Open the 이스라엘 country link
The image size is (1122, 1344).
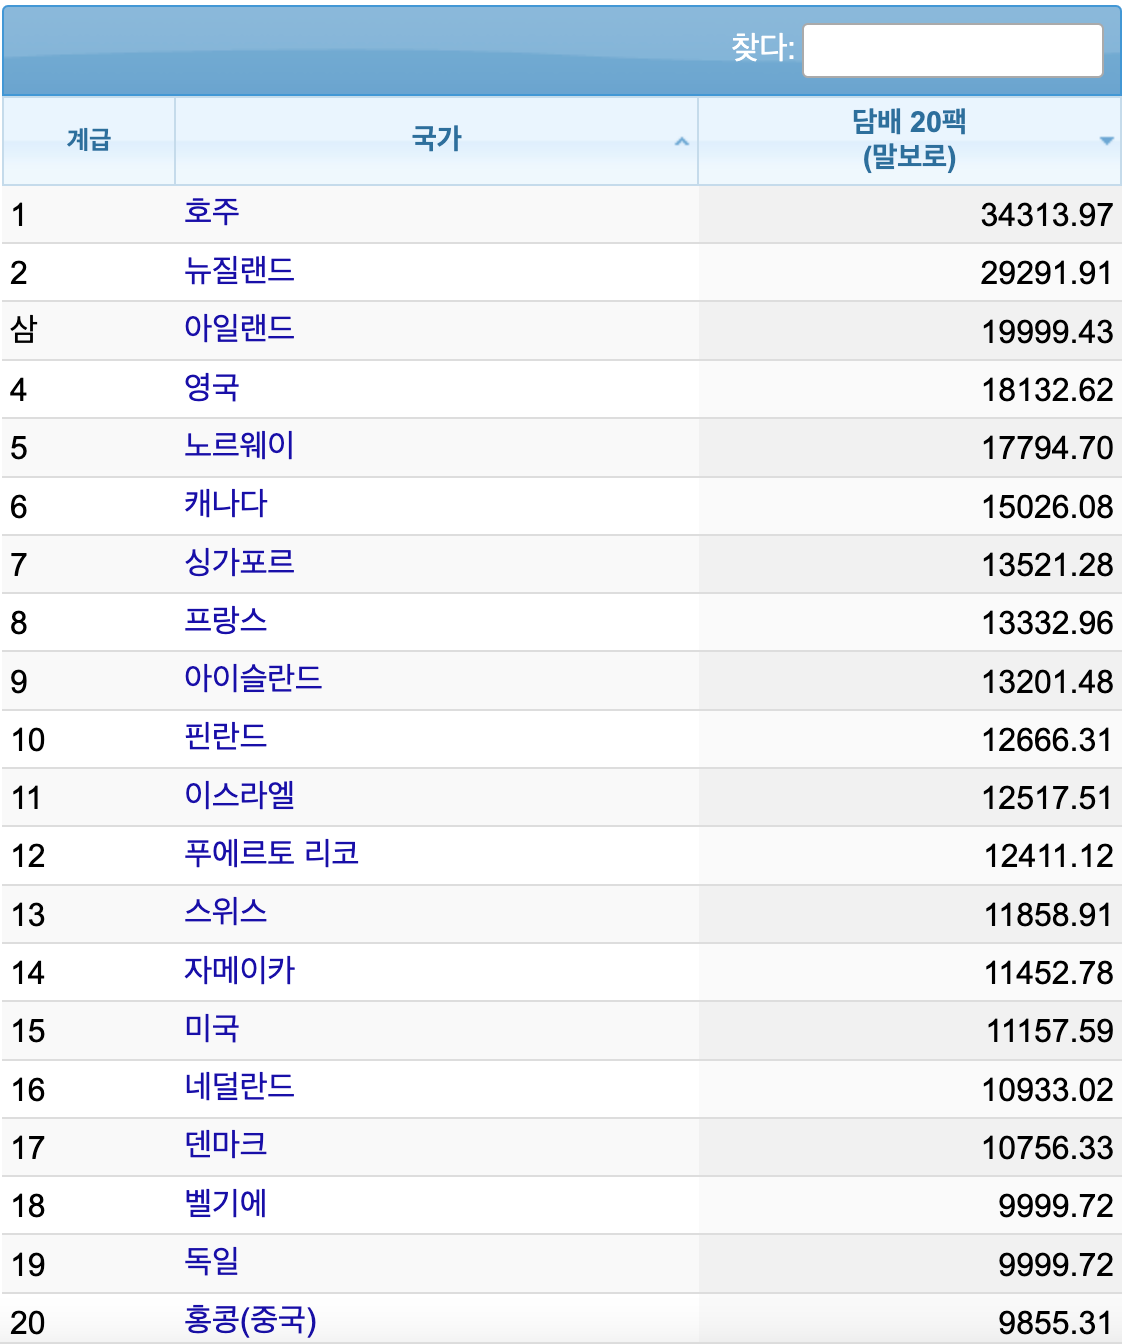tap(239, 795)
